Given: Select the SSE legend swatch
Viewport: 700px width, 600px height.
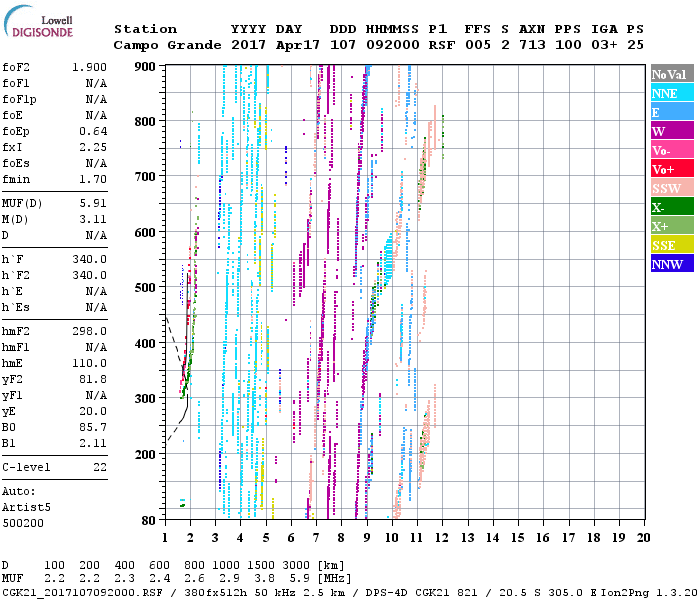Looking at the screenshot, I should click(672, 245).
